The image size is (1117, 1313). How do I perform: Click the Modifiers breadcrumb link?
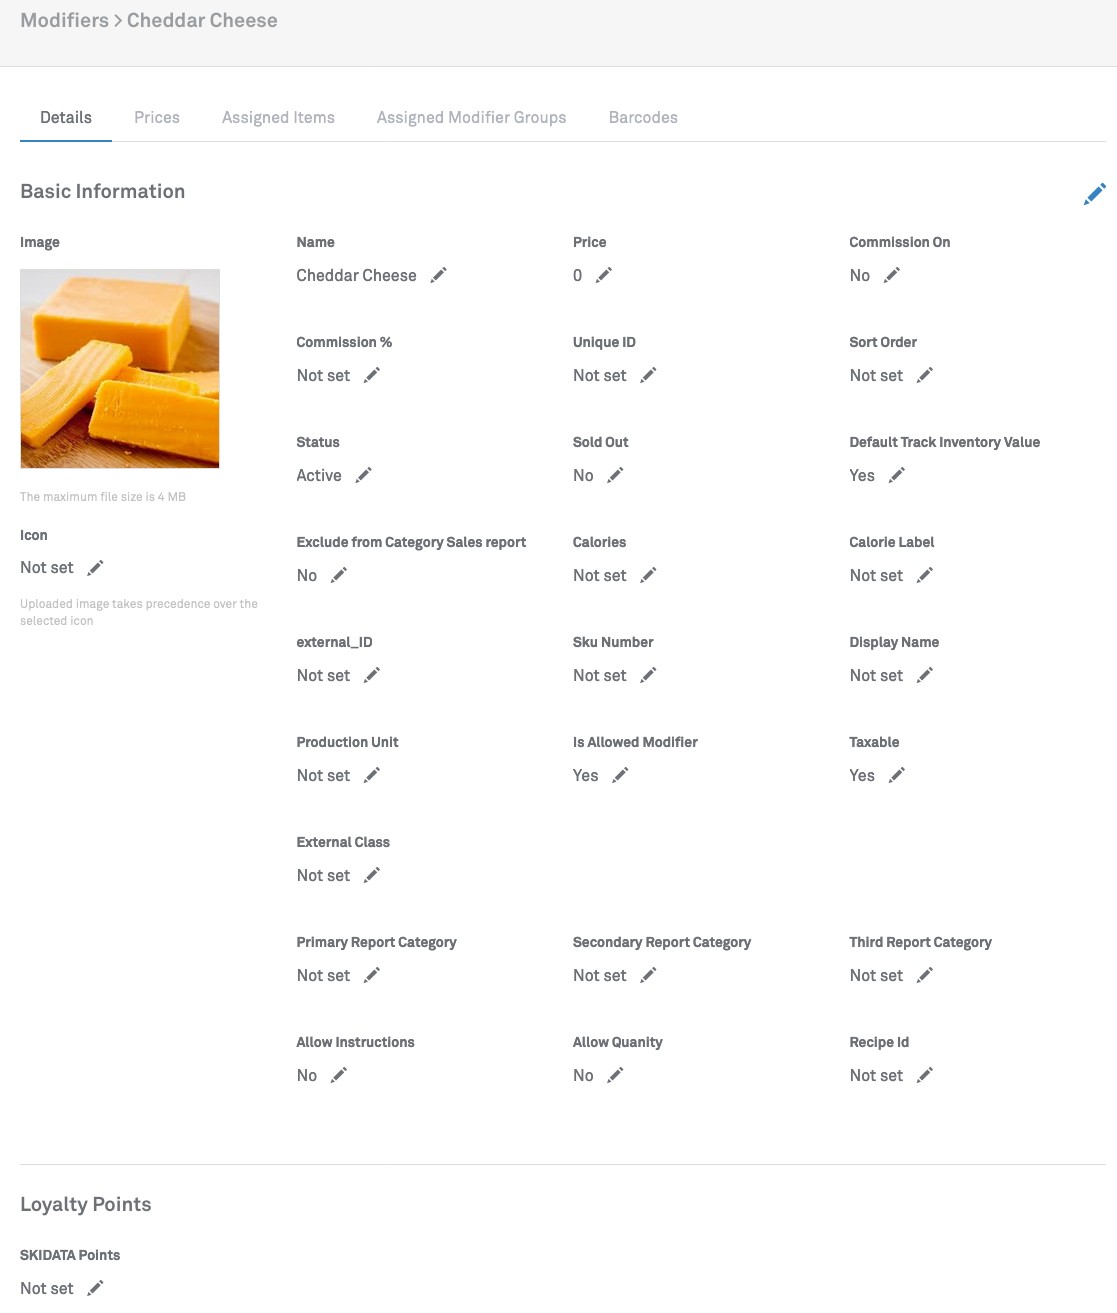point(64,21)
